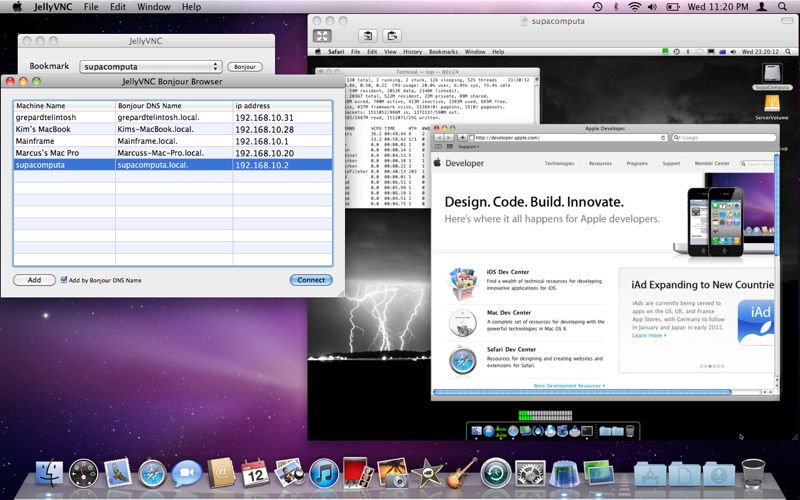Select the grepardtelintosh row in the Bonjour list
This screenshot has width=800, height=500.
coord(172,117)
